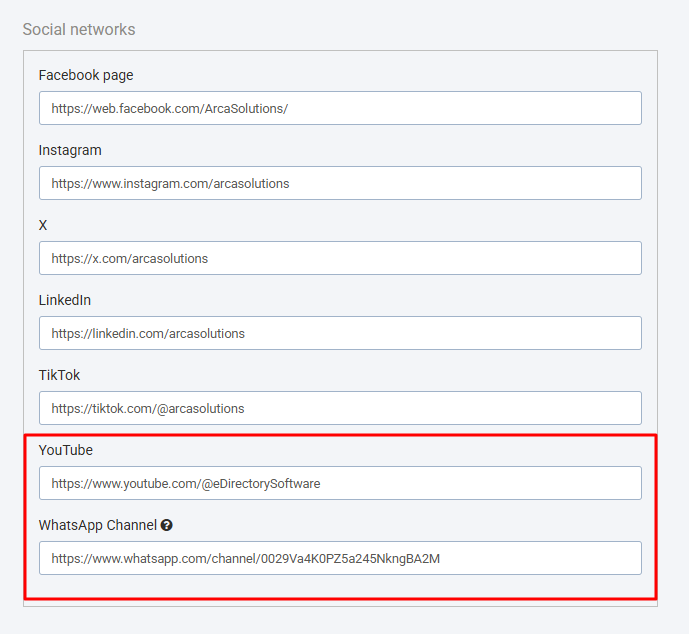Focus the WhatsApp Channel URL field
The width and height of the screenshot is (689, 634).
pyautogui.click(x=340, y=558)
